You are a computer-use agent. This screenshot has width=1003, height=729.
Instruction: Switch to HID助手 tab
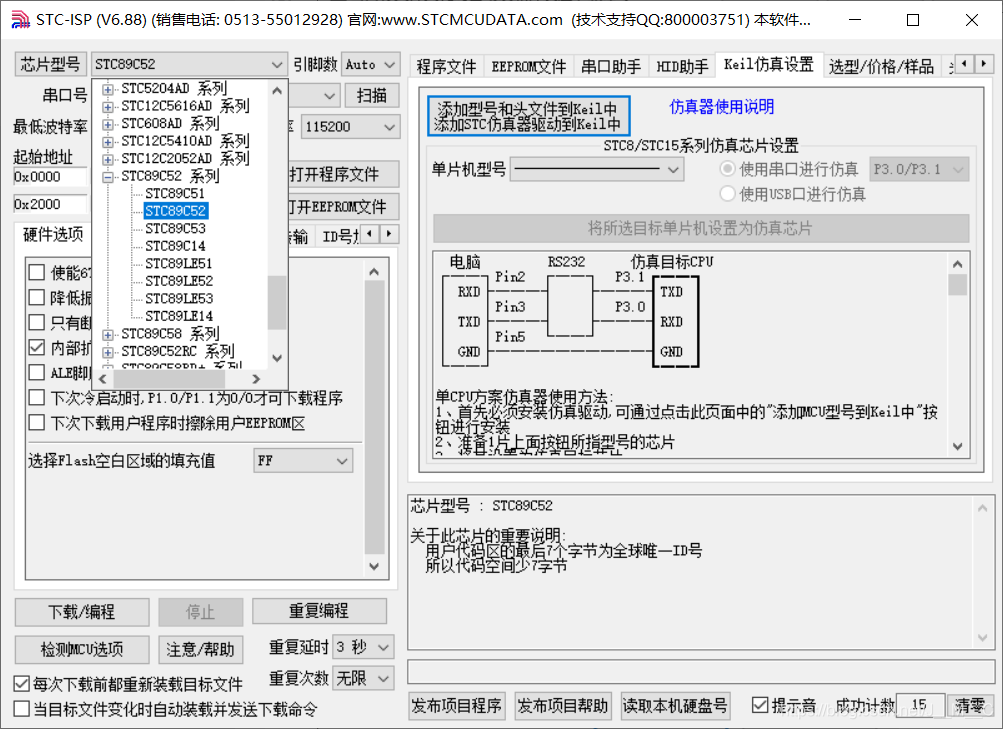click(x=683, y=67)
